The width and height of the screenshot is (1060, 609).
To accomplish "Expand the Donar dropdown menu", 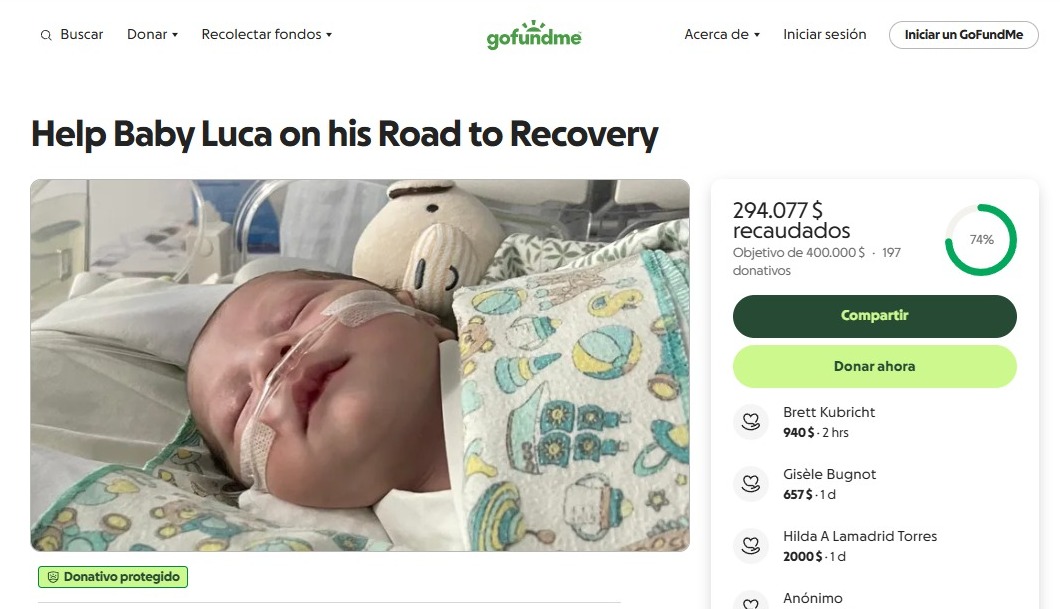I will click(x=152, y=34).
